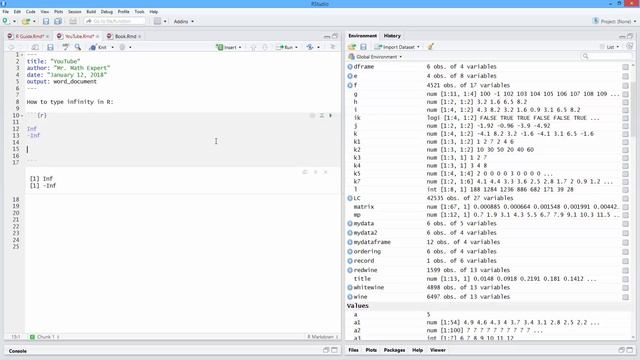Viewport: 640px width, 360px height.
Task: Save the current document from the main toolbar
Action: point(46,21)
